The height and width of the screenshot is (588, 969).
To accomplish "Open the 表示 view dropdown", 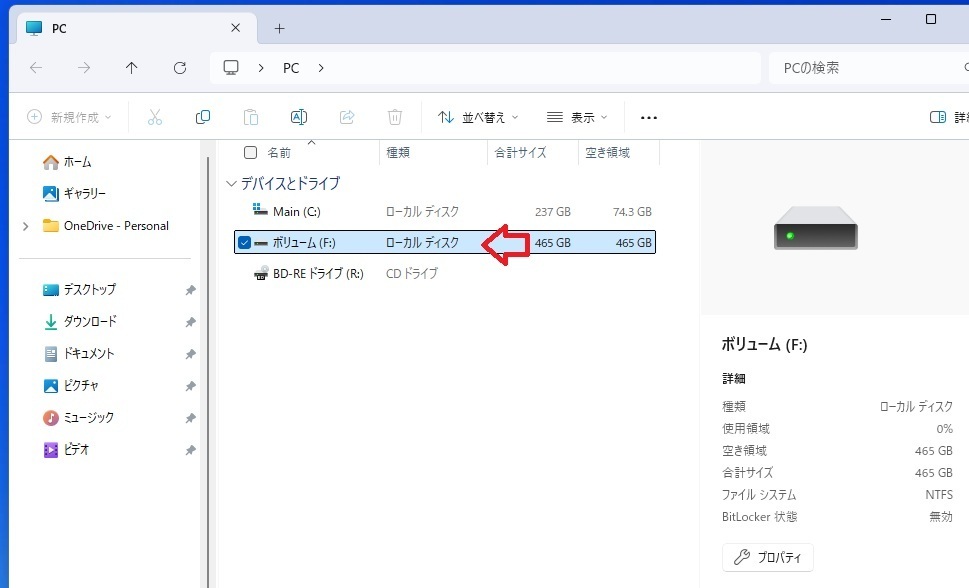I will 577,117.
